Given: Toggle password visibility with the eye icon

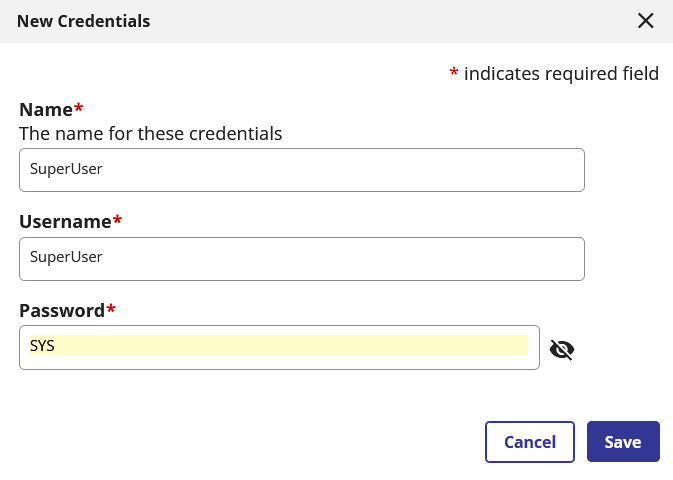Looking at the screenshot, I should click(562, 349).
